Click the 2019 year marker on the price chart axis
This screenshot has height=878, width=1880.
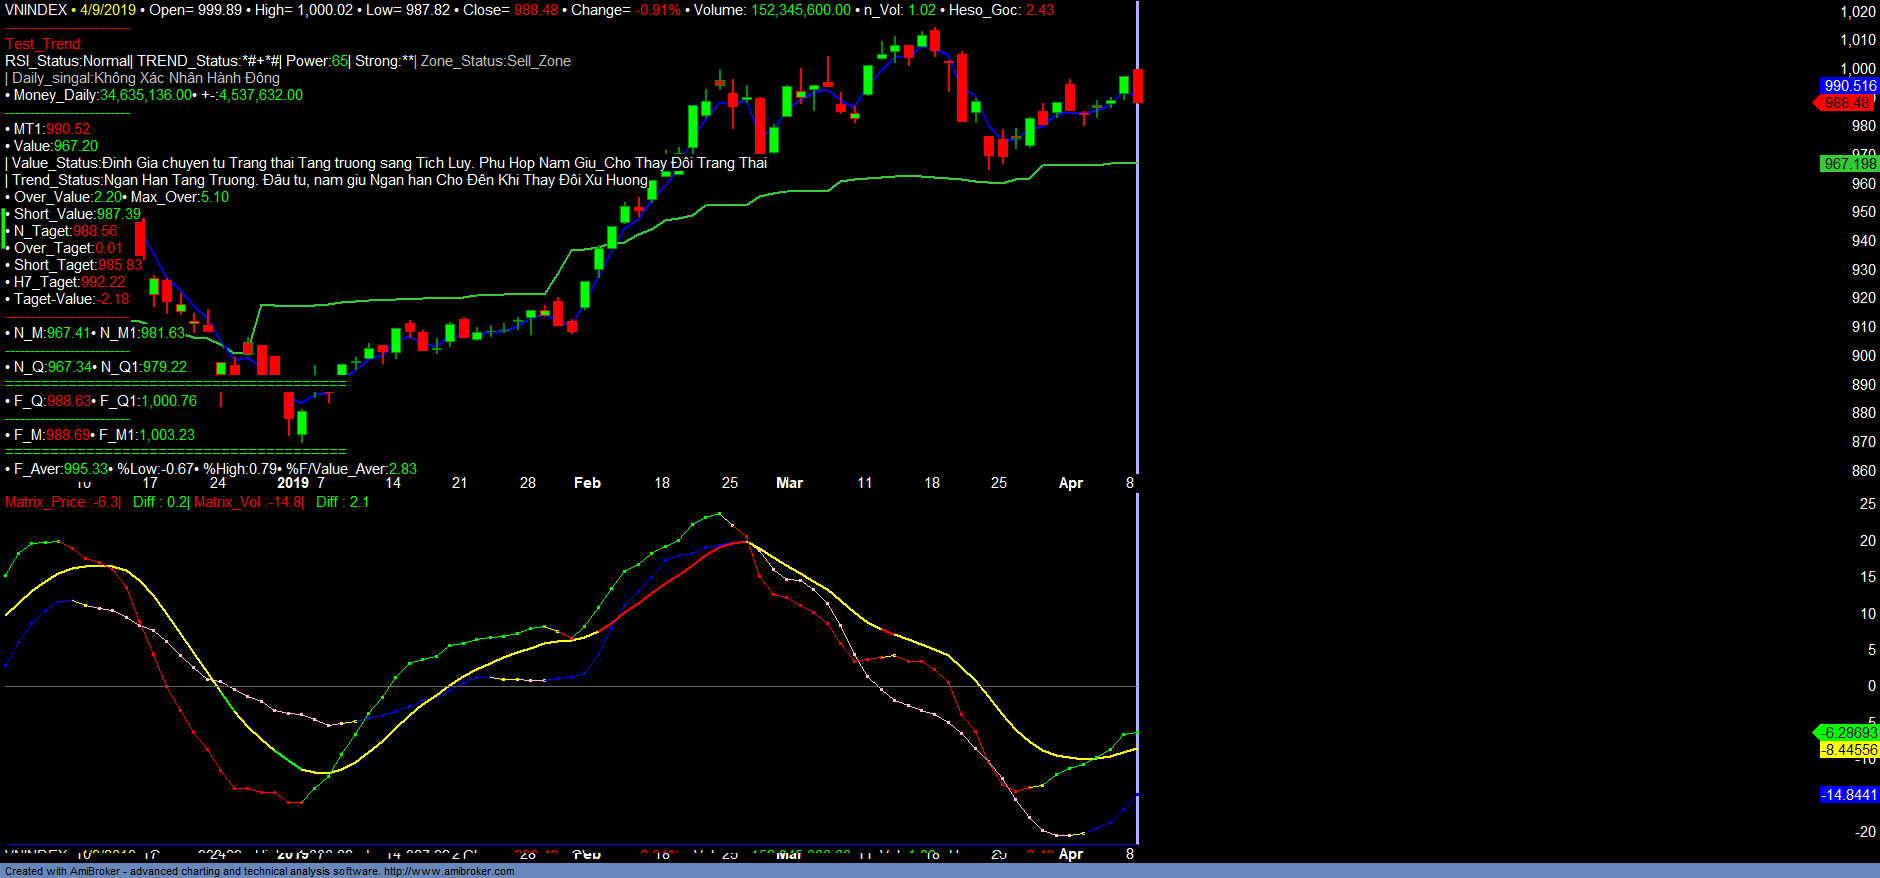point(293,483)
